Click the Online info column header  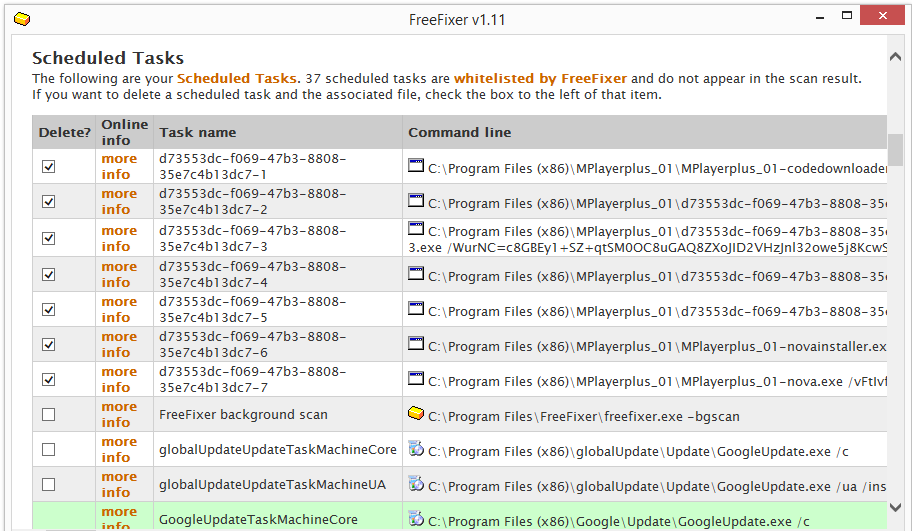124,133
